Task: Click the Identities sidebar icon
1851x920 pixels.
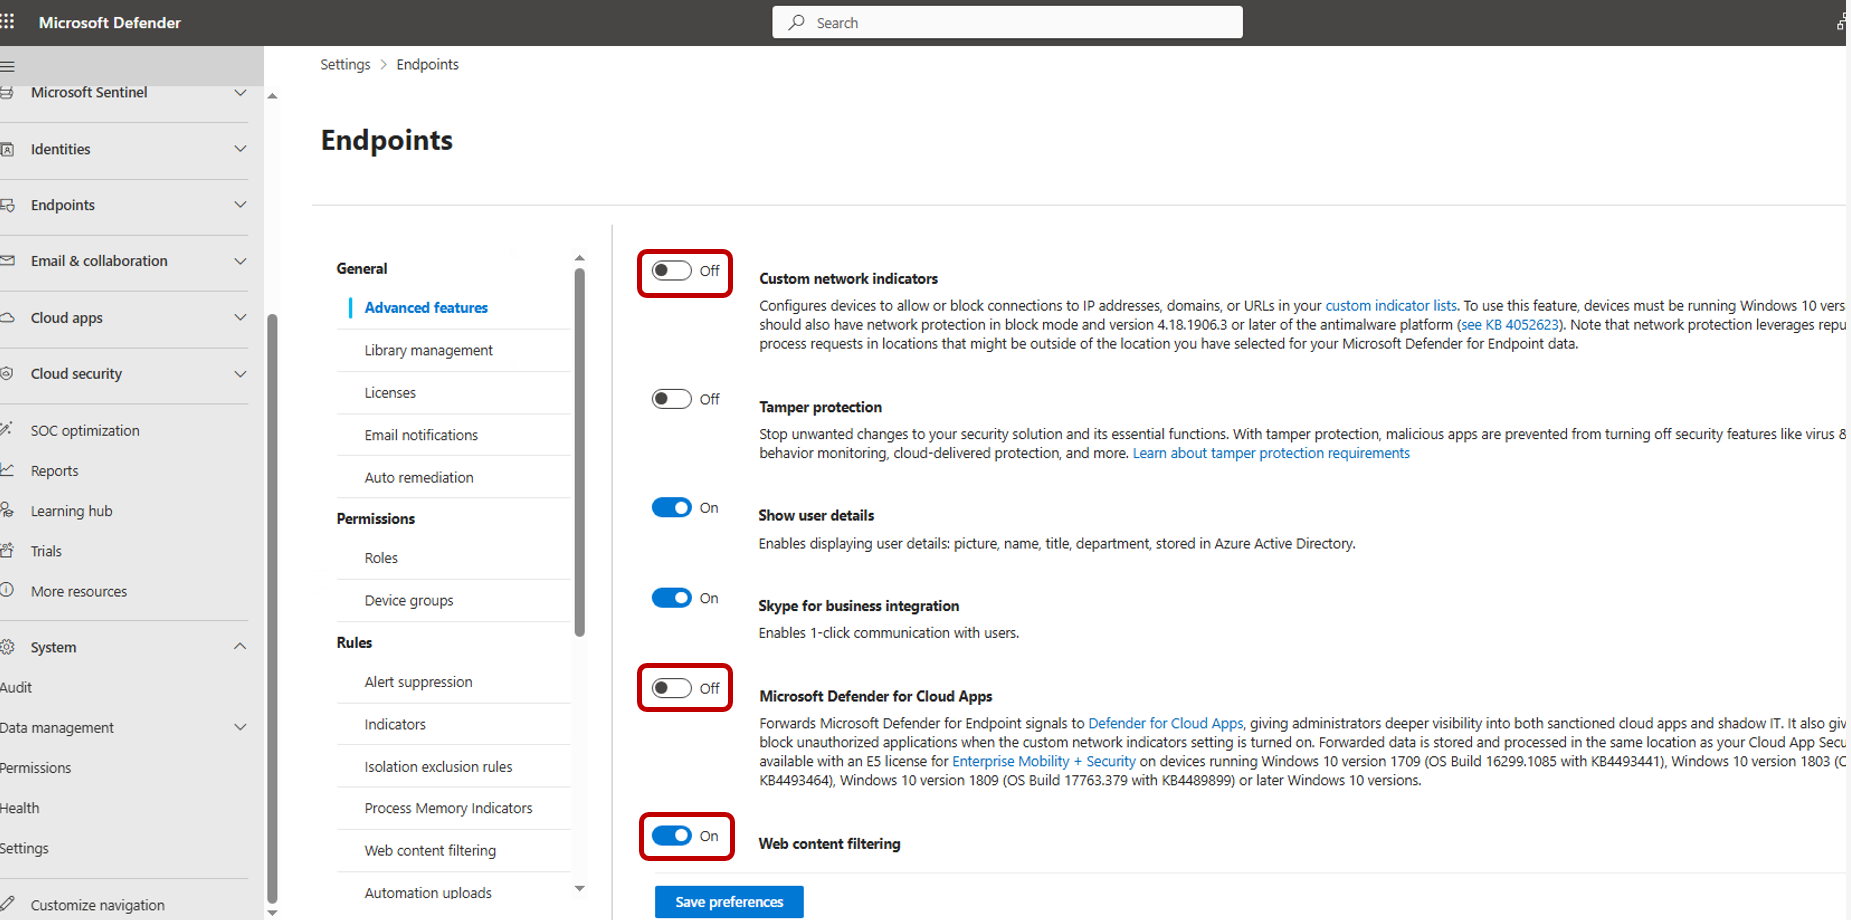Action: coord(7,149)
